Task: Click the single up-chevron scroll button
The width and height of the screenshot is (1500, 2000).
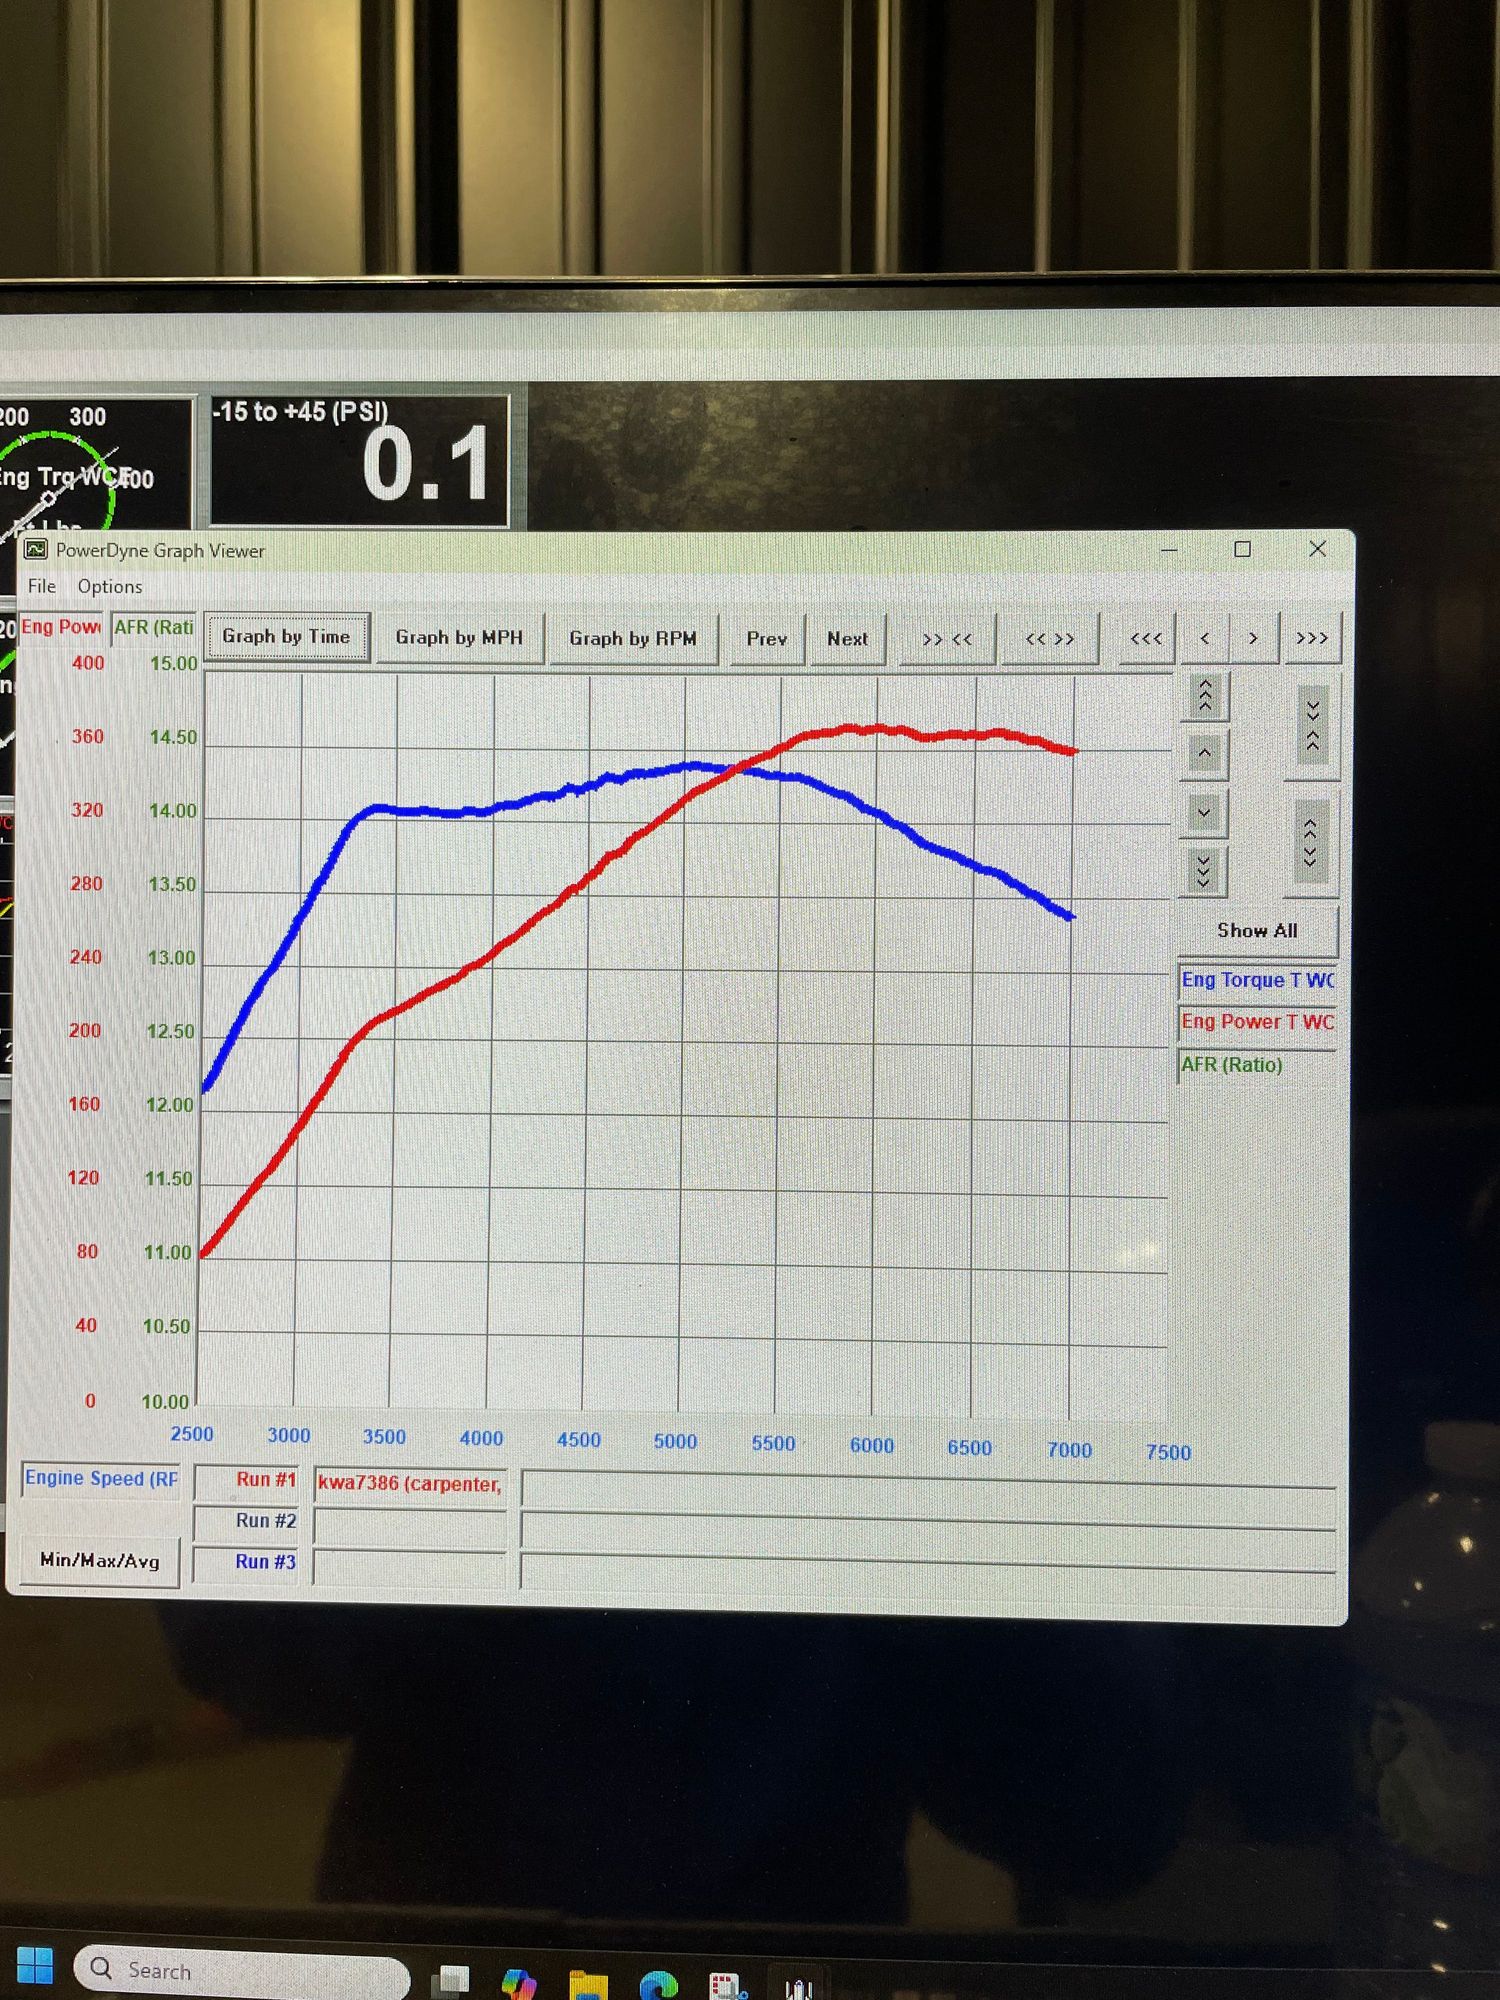Action: click(1205, 753)
